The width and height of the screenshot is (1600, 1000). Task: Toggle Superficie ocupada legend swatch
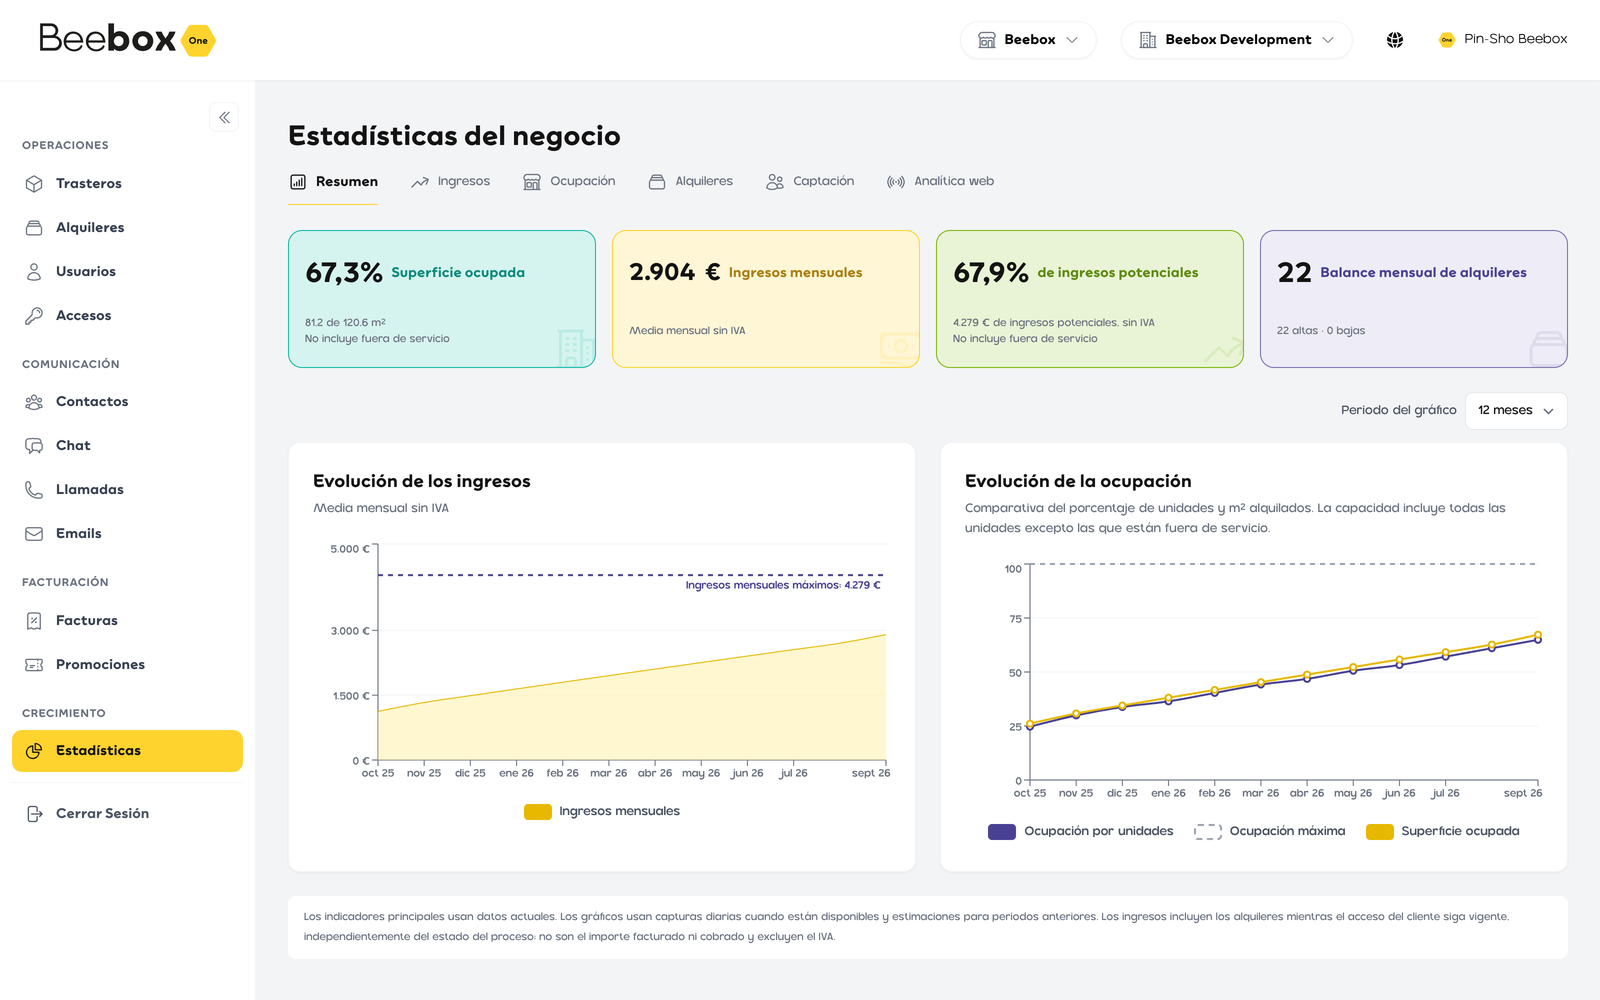pos(1380,832)
